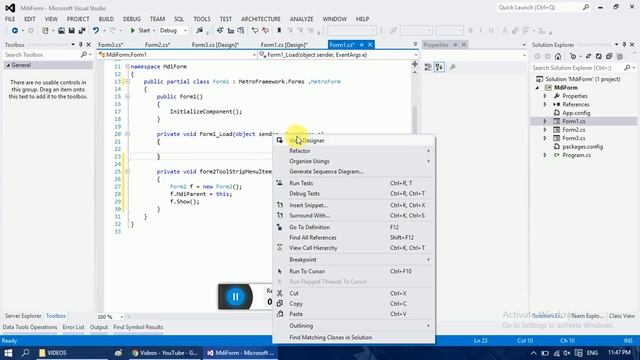Click the Search Toolbox magnifier icon
This screenshot has width=640, height=360.
click(84, 55)
